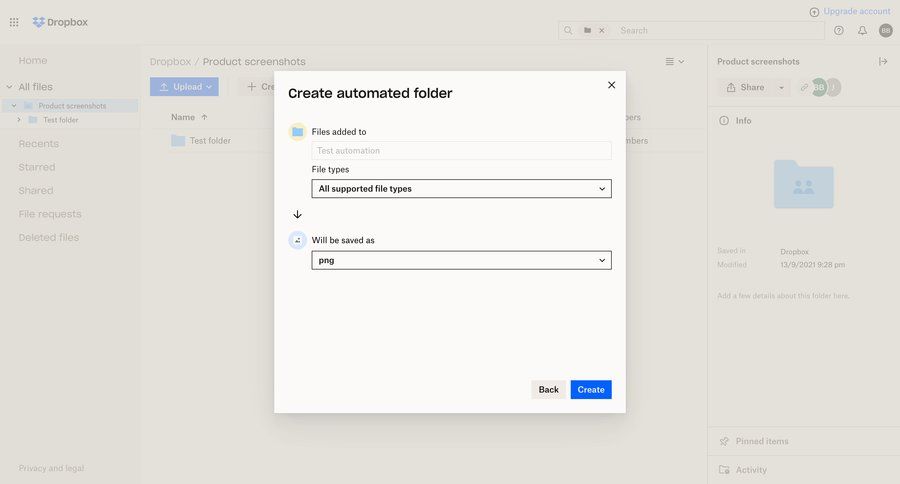Image resolution: width=900 pixels, height=484 pixels.
Task: Click the shared folder thumbnail
Action: point(804,184)
